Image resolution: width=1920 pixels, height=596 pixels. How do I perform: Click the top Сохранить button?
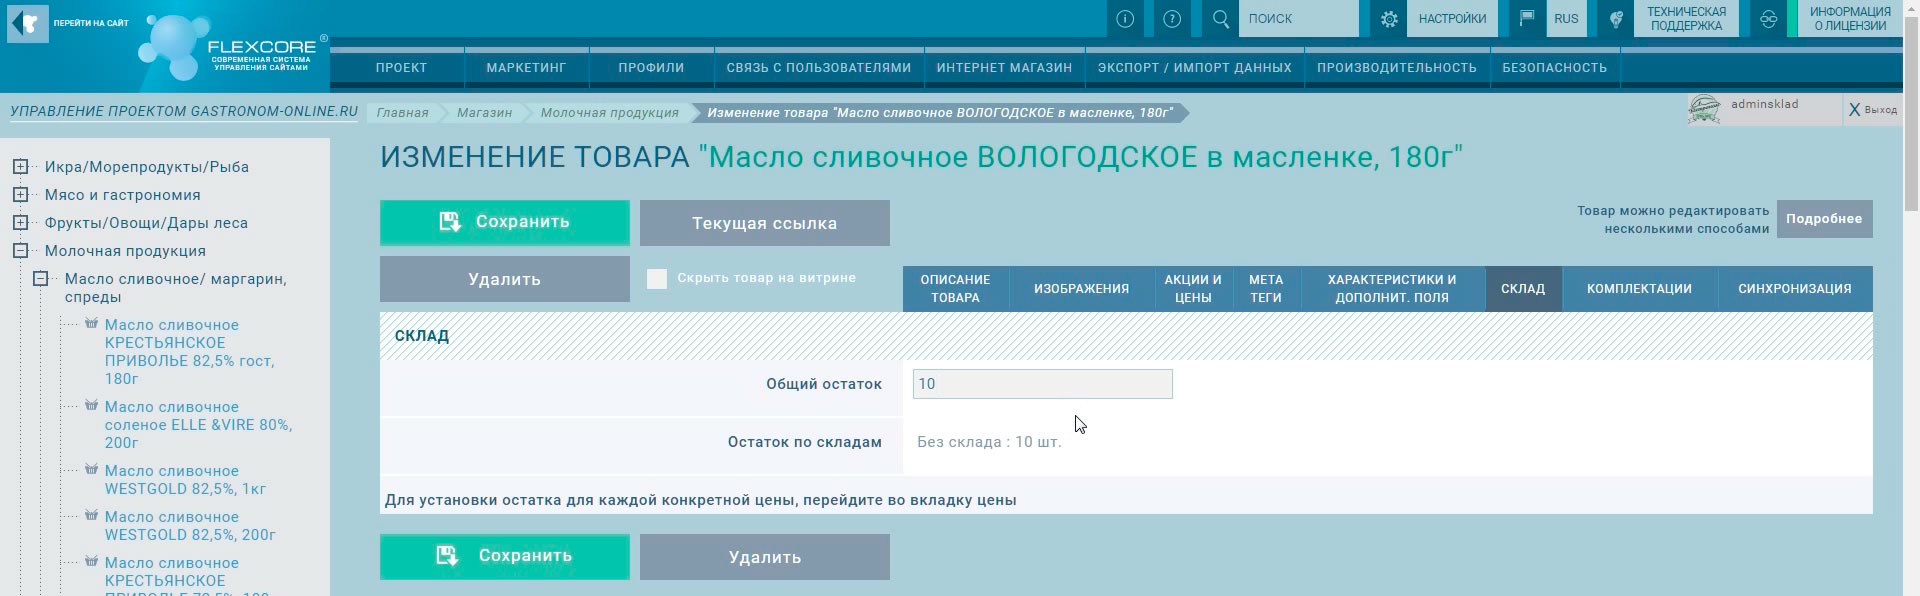tap(505, 222)
